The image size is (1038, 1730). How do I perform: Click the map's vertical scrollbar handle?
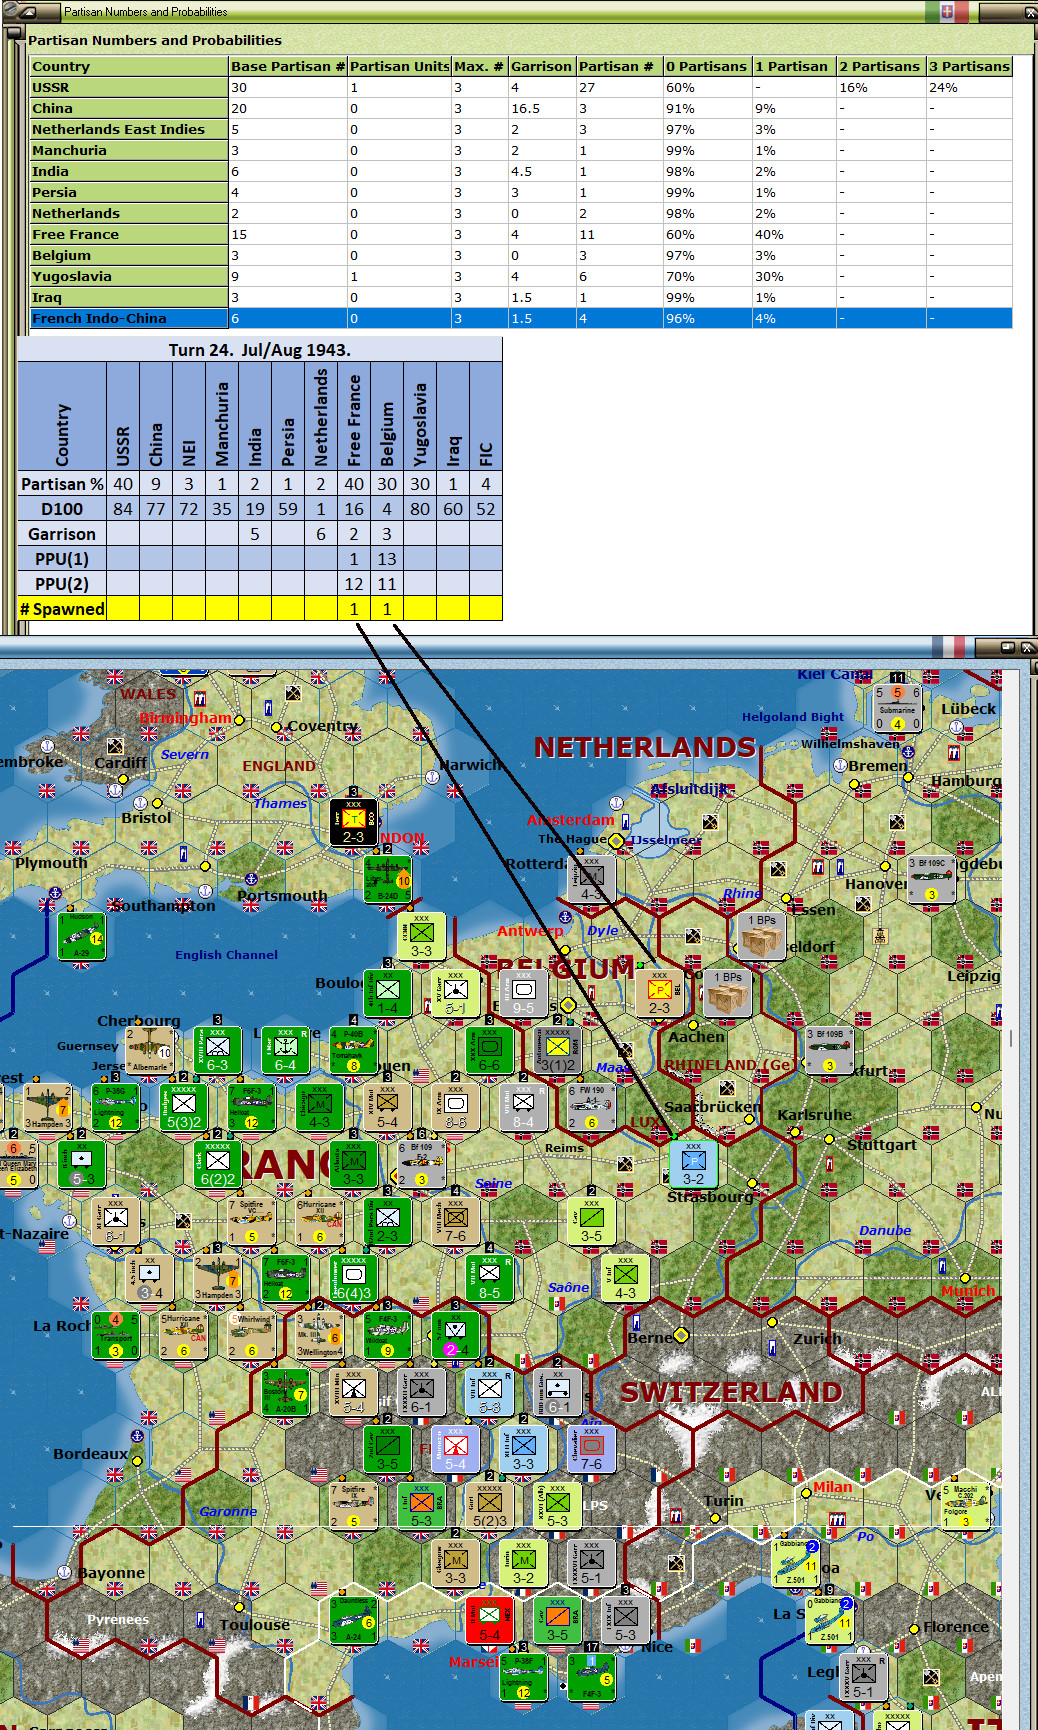click(x=1011, y=1037)
